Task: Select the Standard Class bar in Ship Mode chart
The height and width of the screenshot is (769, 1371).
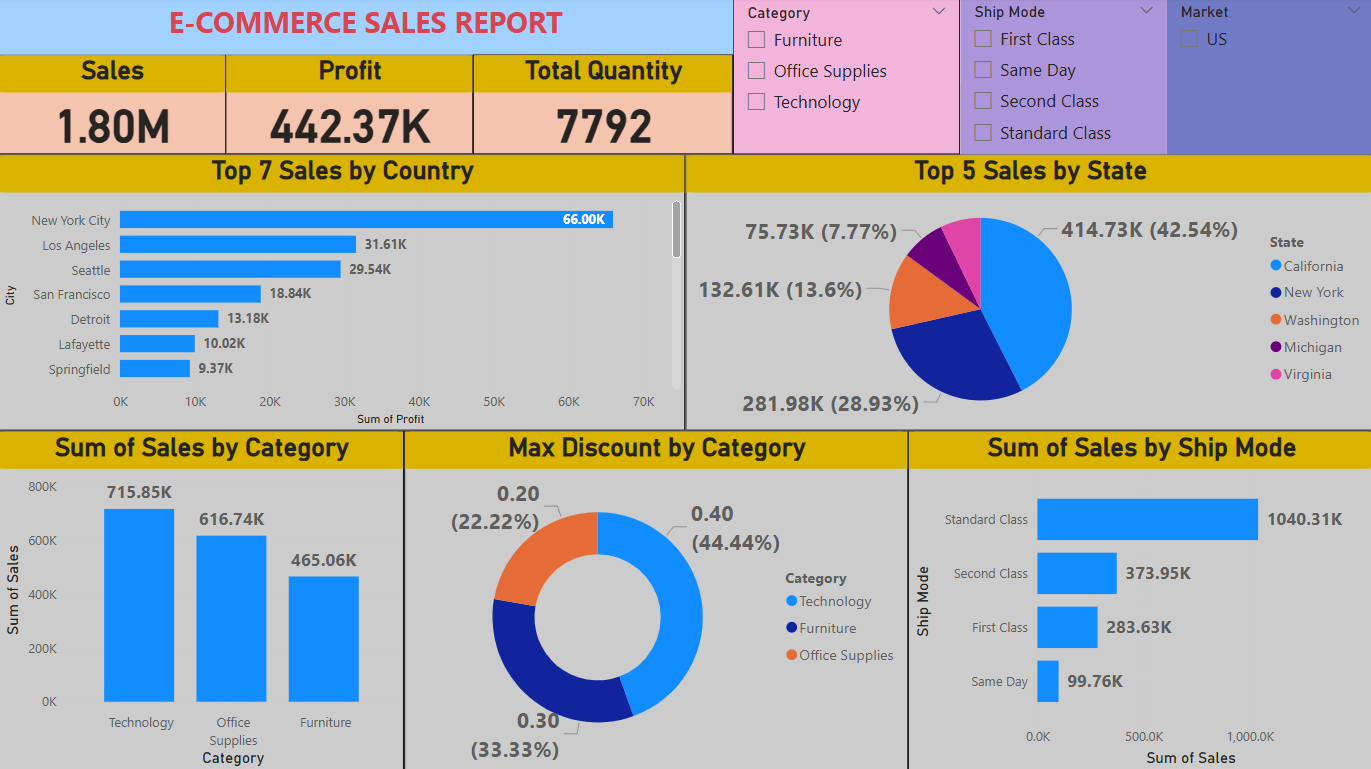Action: click(1147, 520)
